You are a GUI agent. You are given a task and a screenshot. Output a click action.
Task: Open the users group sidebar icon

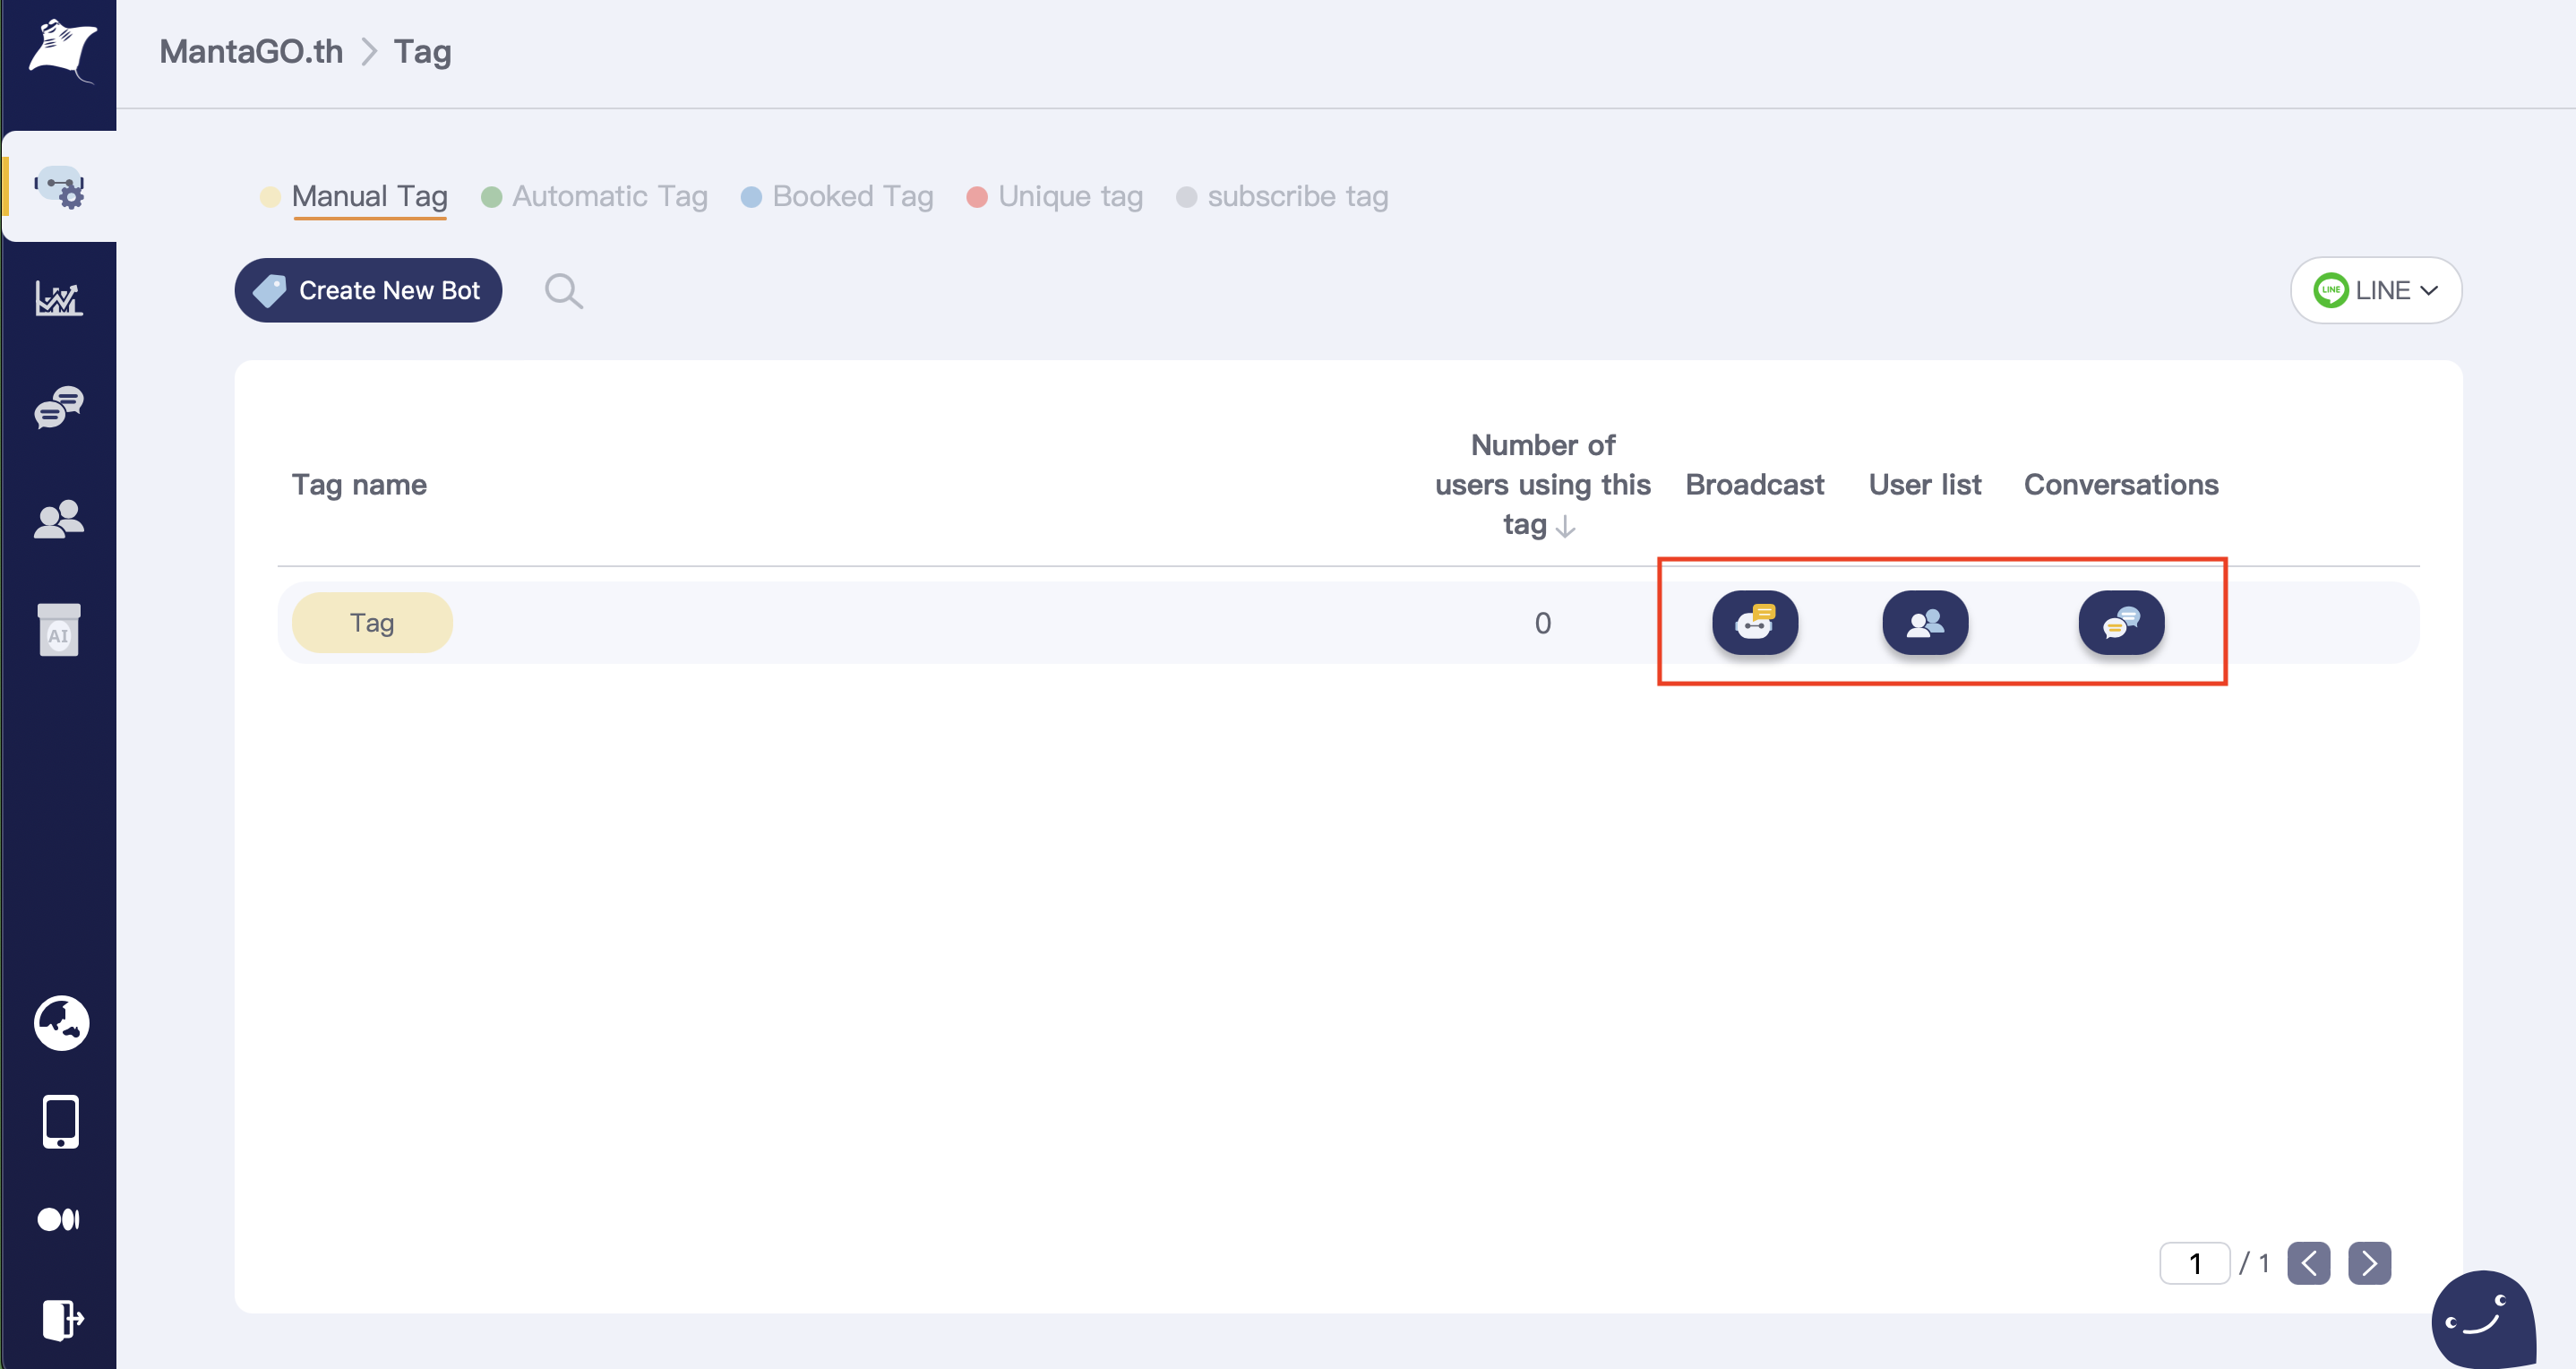click(59, 518)
